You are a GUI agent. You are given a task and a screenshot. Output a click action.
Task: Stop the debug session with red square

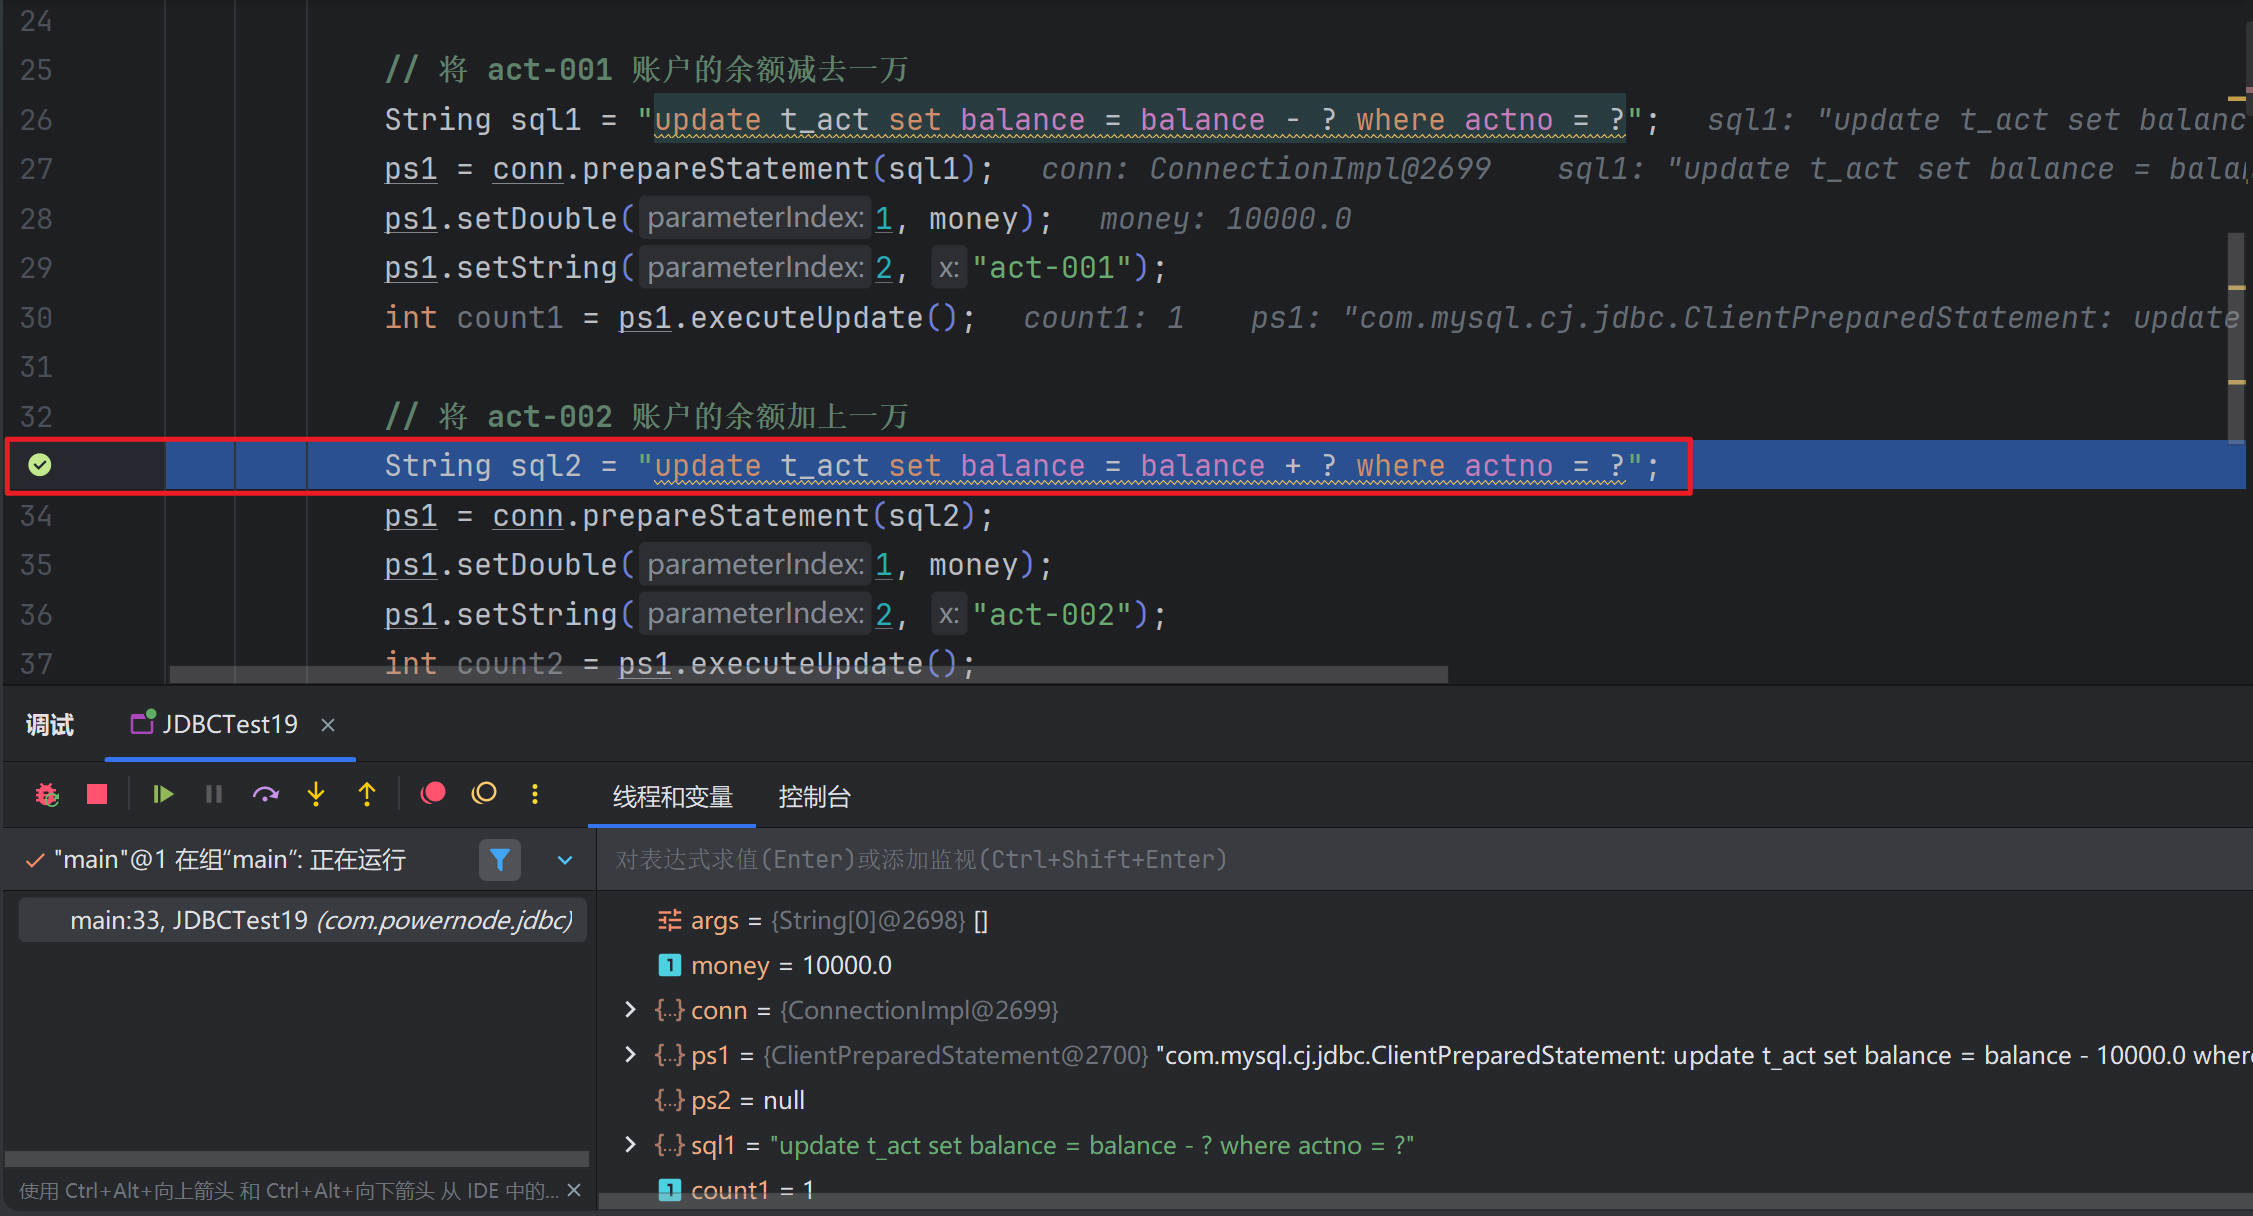[x=97, y=795]
